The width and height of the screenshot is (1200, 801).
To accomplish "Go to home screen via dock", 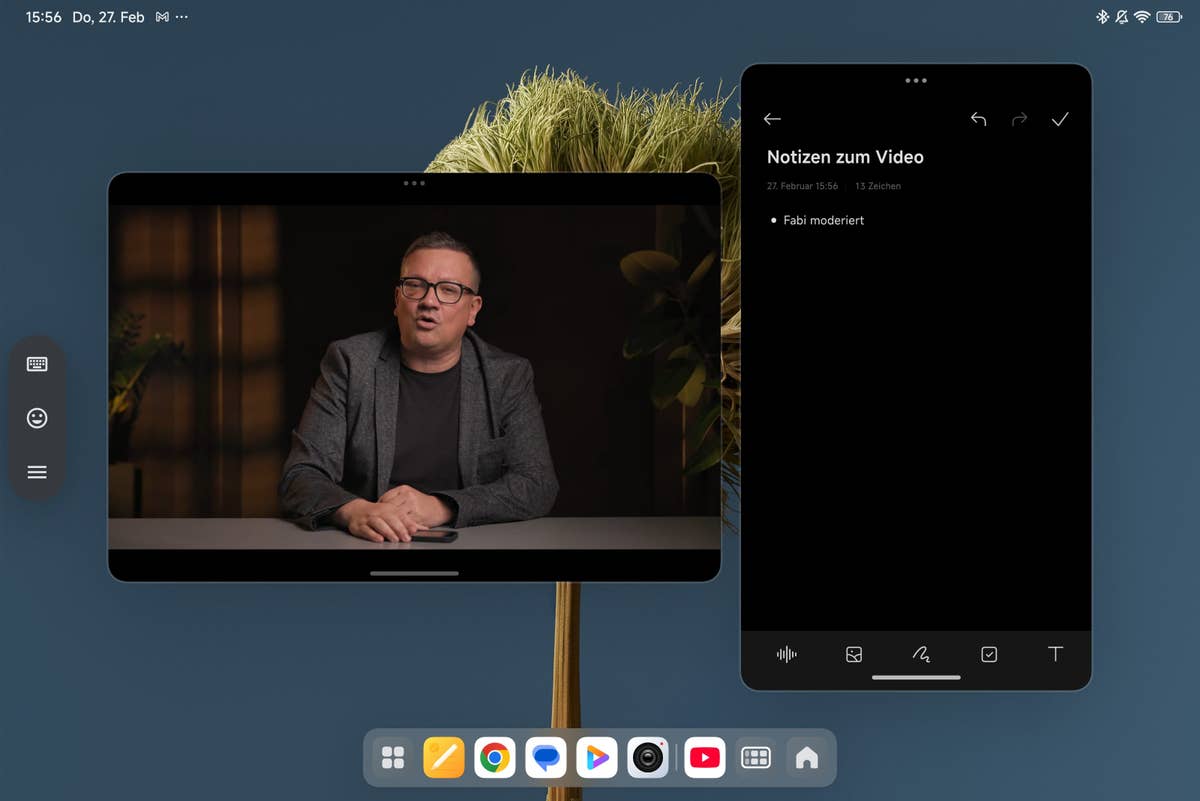I will (x=806, y=758).
